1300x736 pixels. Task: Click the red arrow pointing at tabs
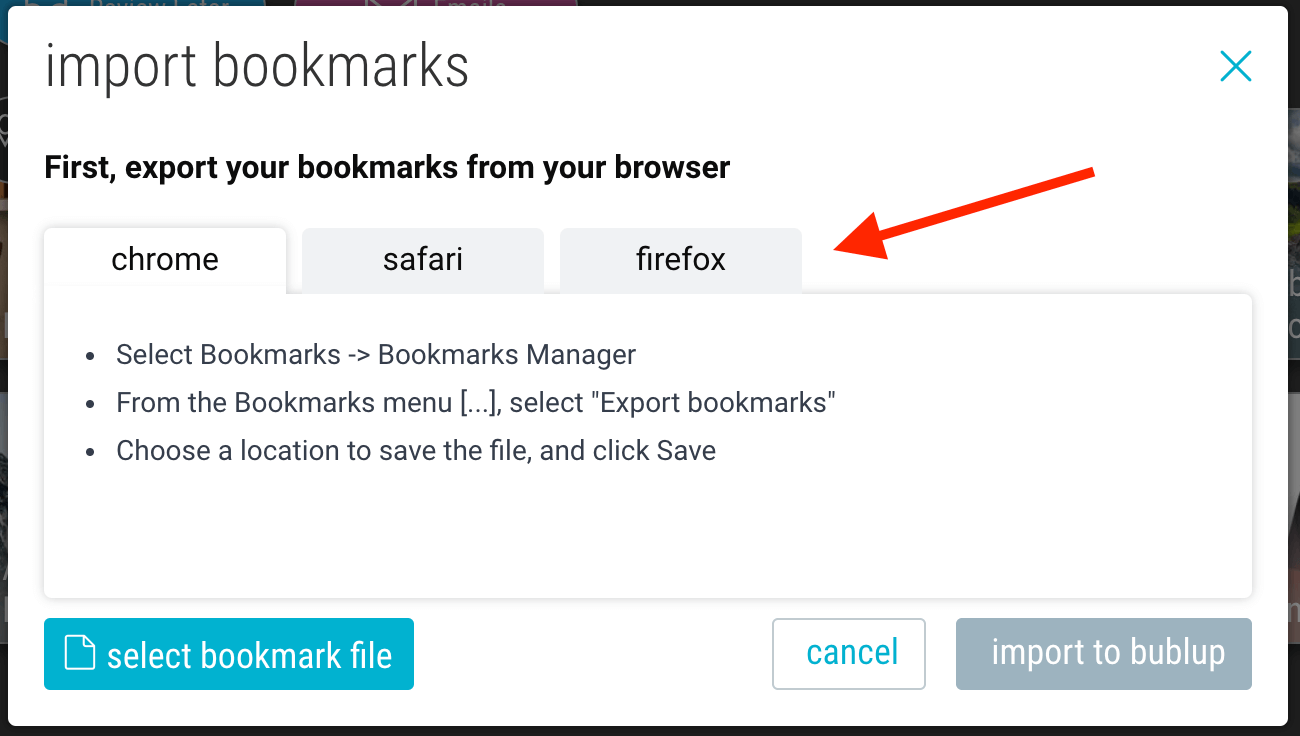click(964, 214)
